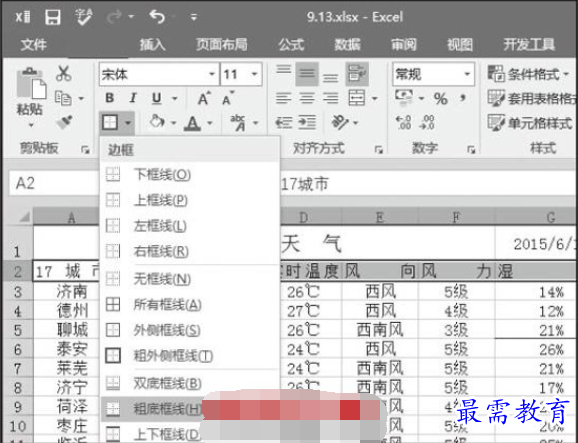Decrease decimal places
The height and width of the screenshot is (443, 578).
(427, 122)
